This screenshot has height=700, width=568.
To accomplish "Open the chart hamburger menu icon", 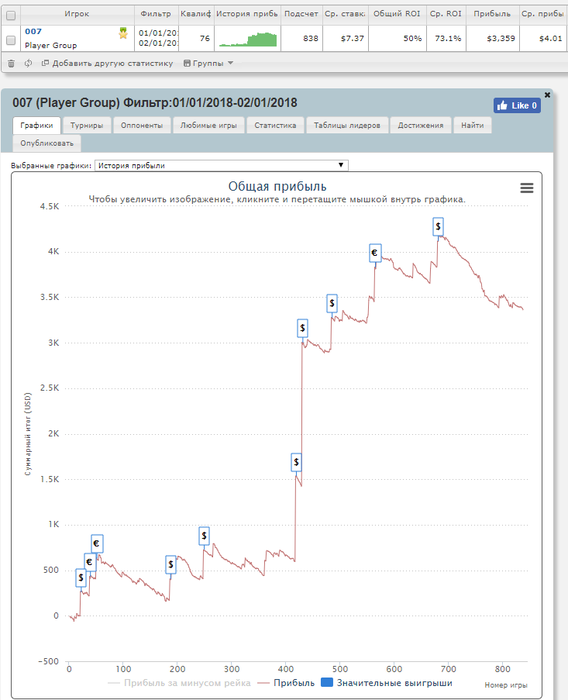I will [x=527, y=188].
